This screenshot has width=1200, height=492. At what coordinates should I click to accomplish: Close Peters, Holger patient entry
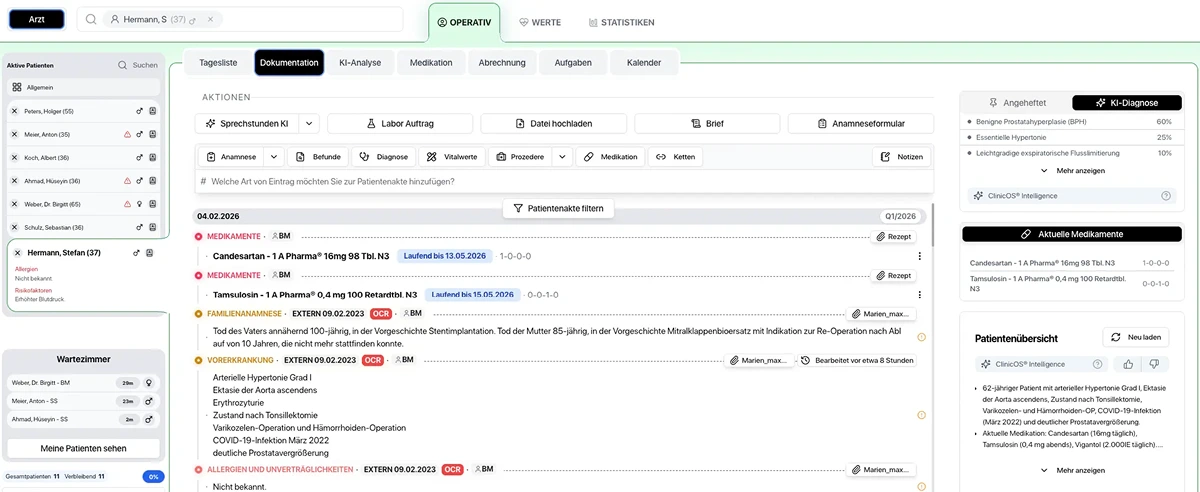[x=15, y=111]
